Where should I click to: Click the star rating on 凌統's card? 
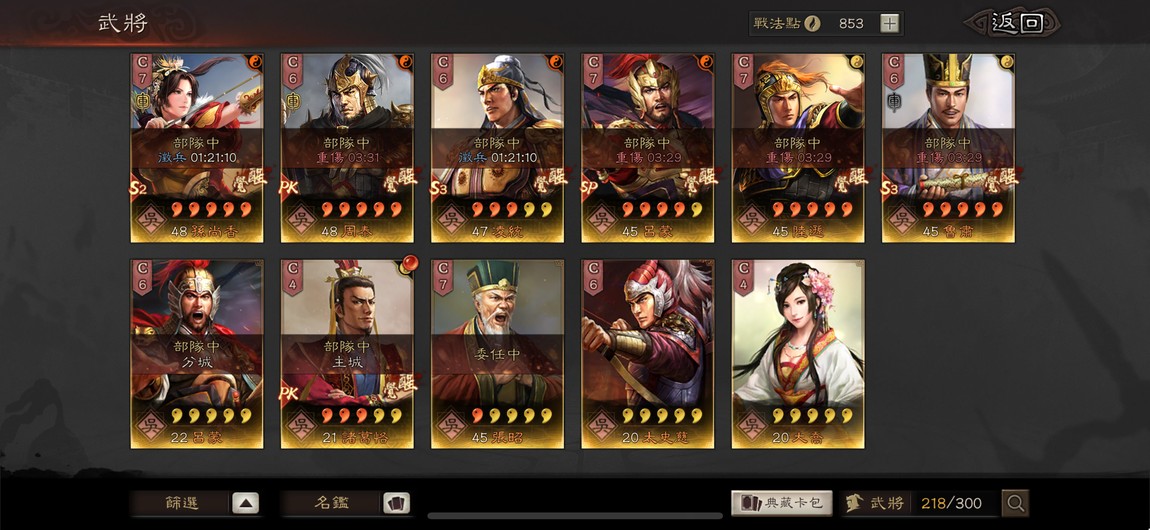pyautogui.click(x=510, y=210)
